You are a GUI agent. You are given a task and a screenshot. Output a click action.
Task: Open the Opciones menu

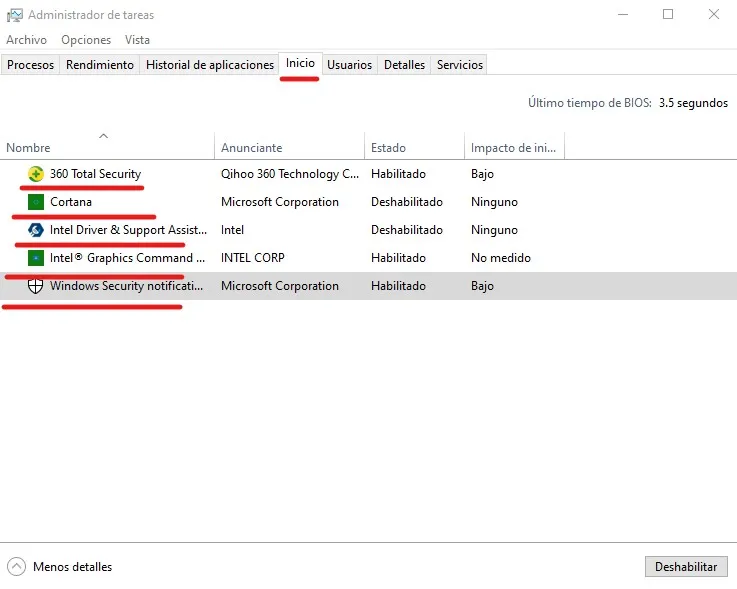86,40
